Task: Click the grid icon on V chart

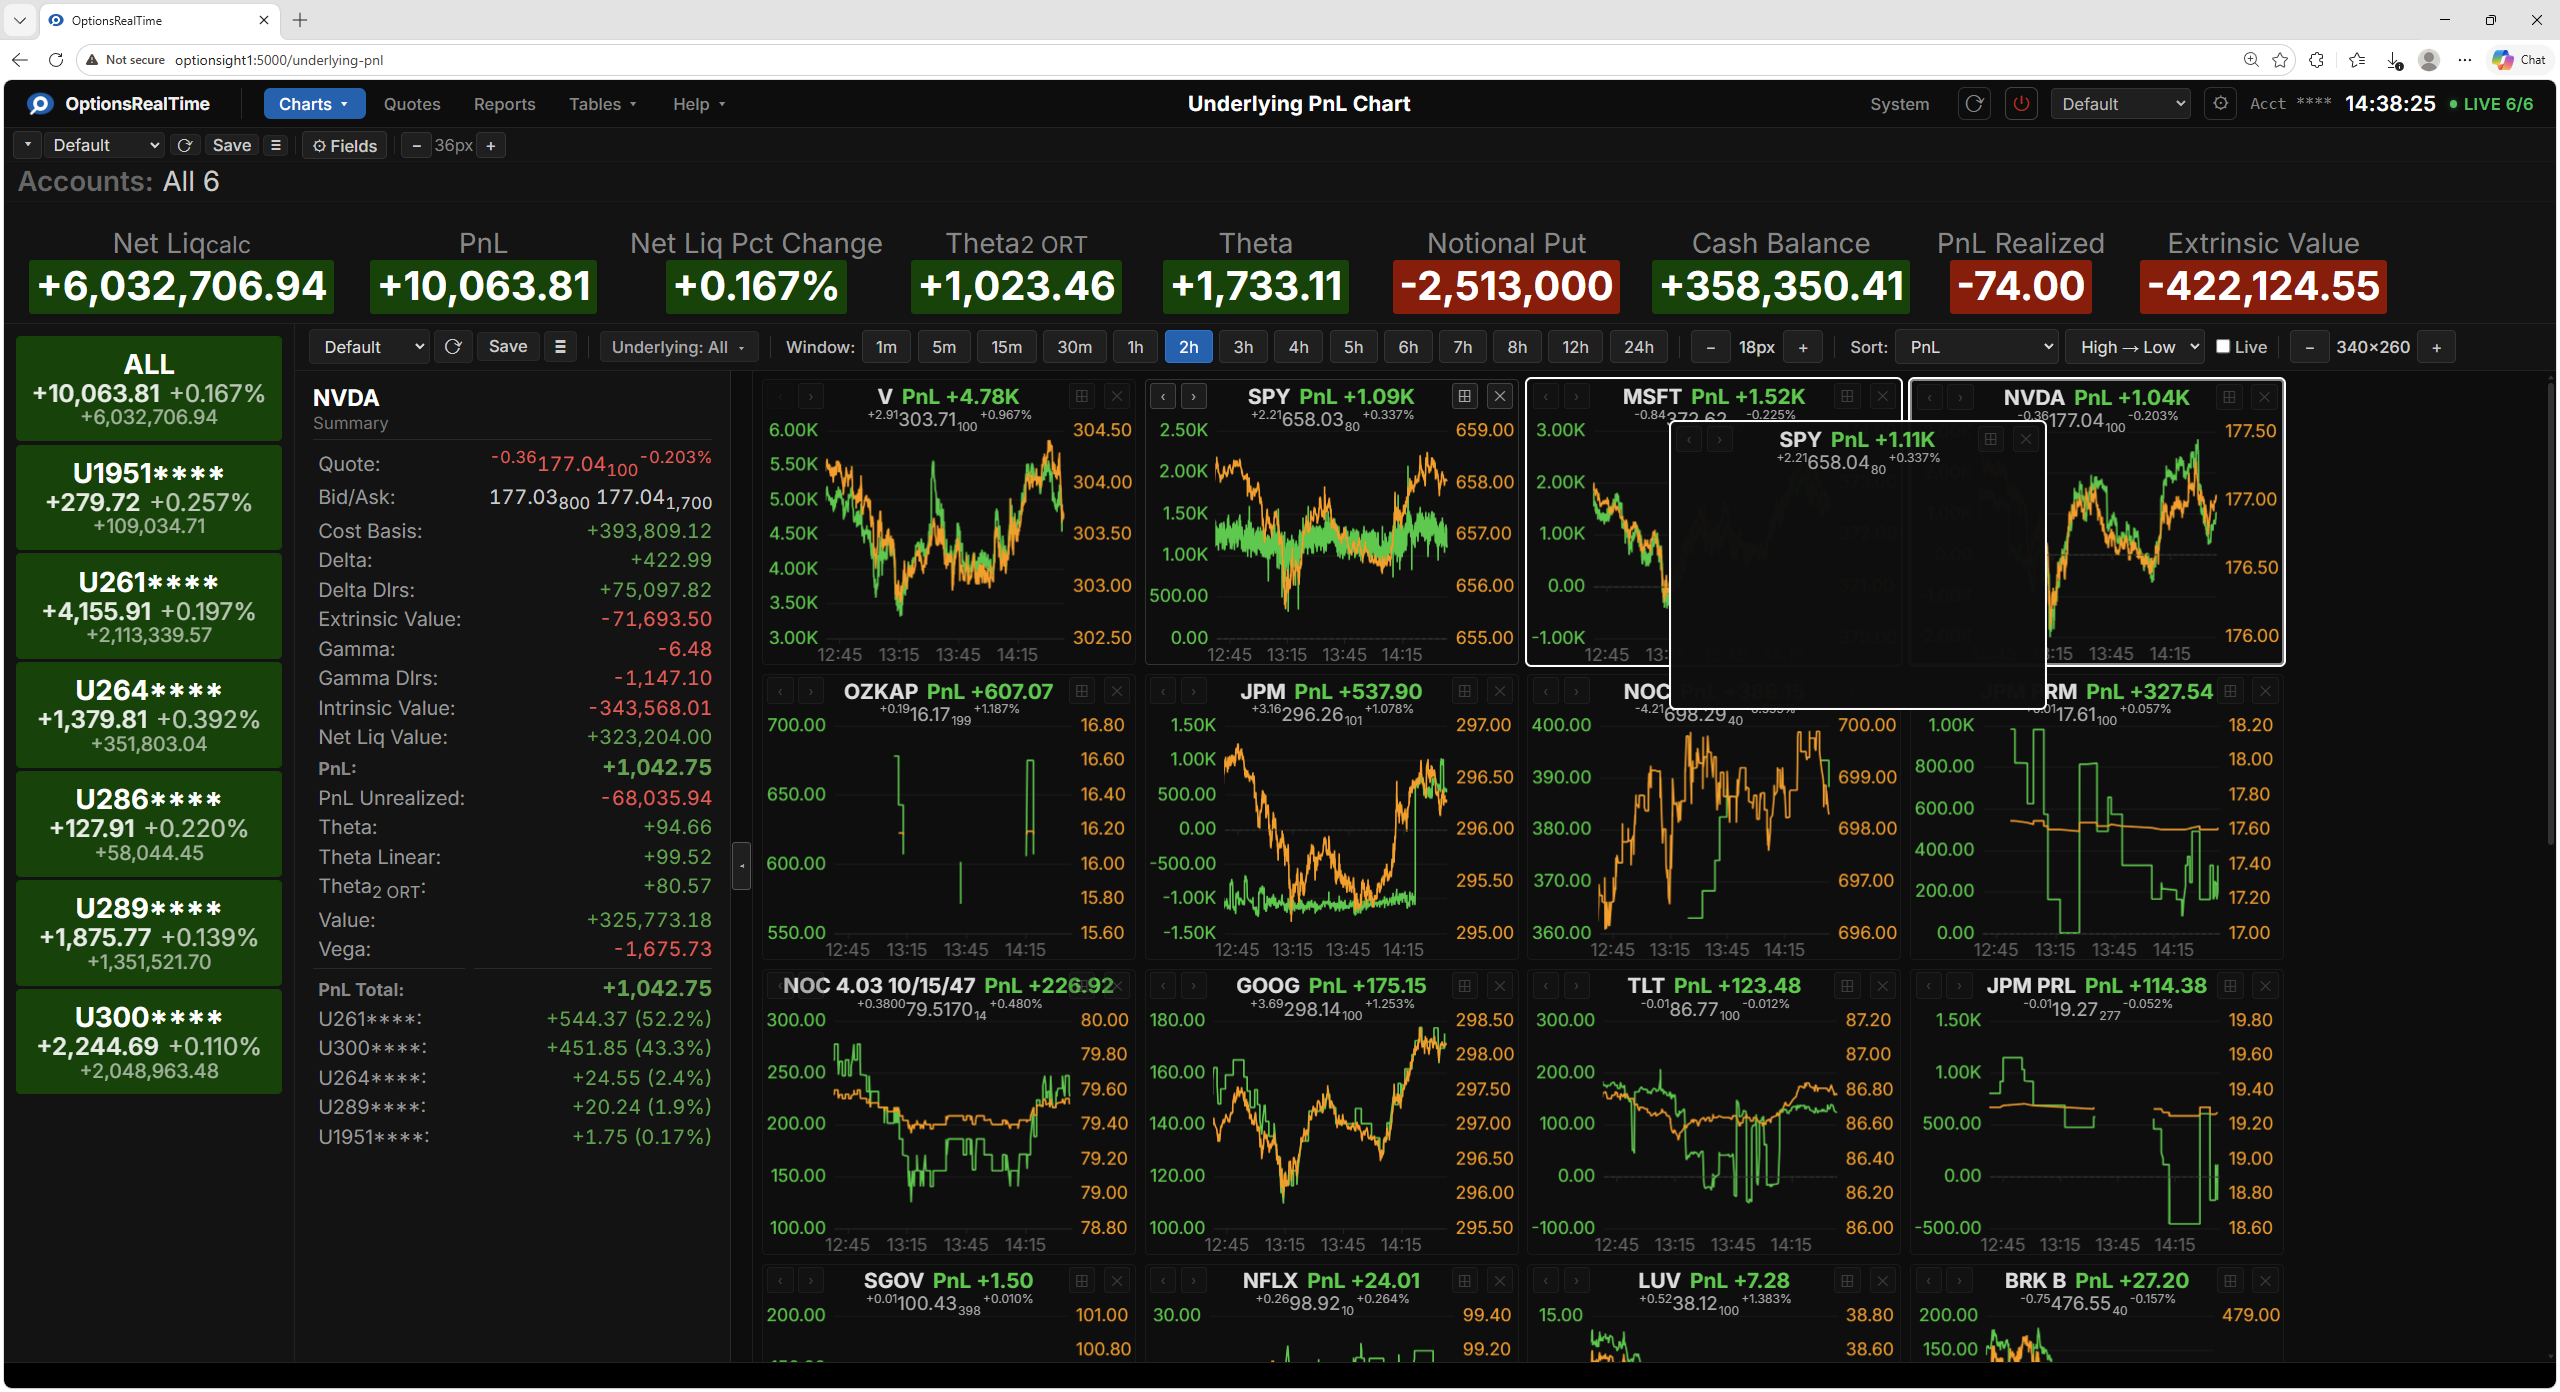Action: 1082,397
